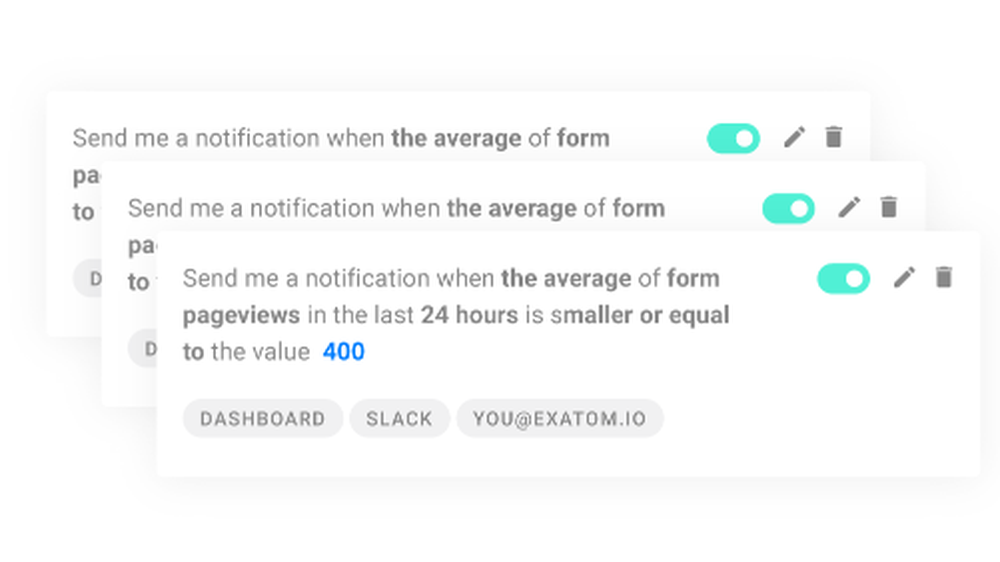Click the trash icon on the middle card
Image resolution: width=1000 pixels, height=562 pixels.
(888, 207)
